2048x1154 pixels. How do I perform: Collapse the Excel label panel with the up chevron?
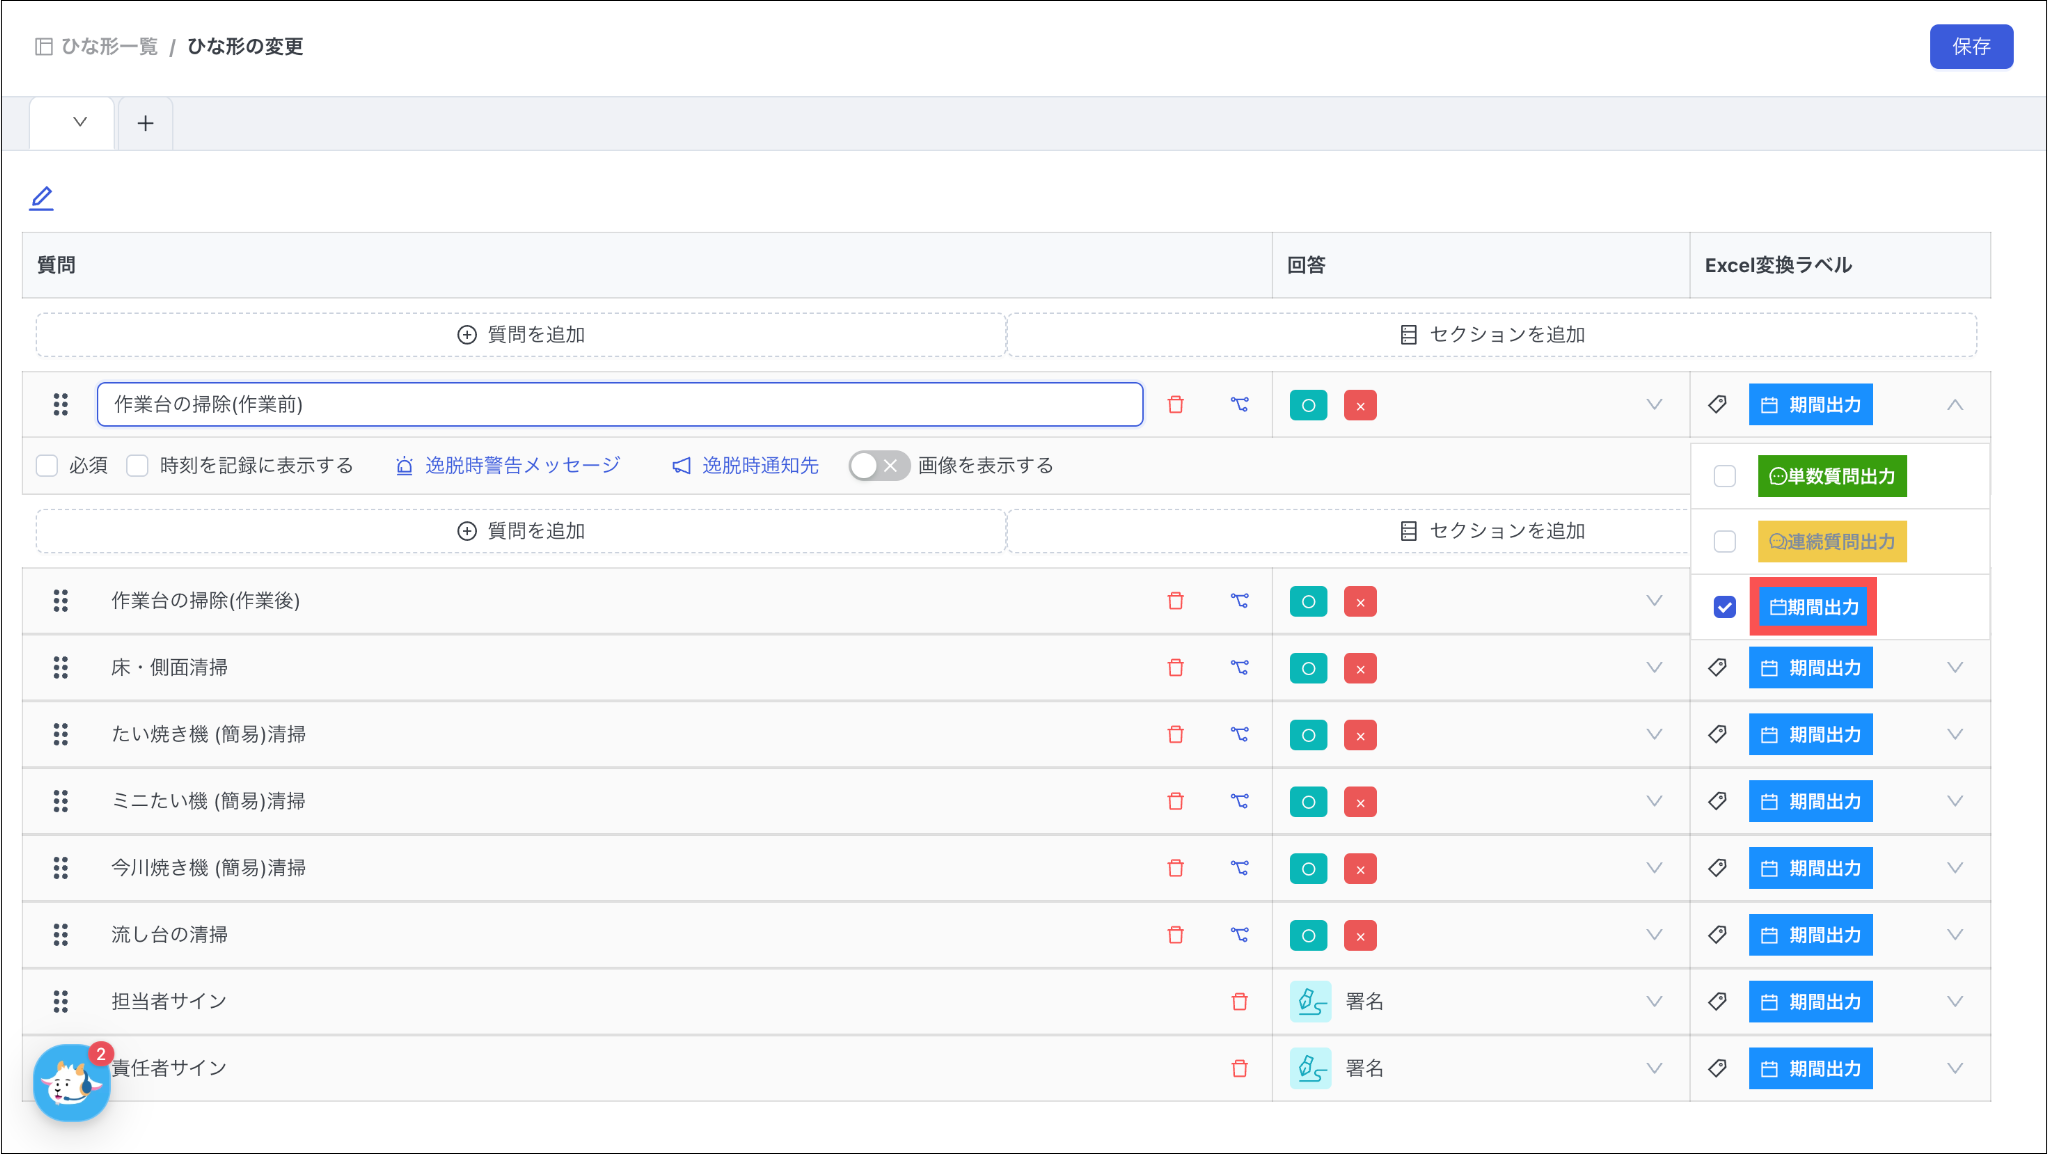1955,405
